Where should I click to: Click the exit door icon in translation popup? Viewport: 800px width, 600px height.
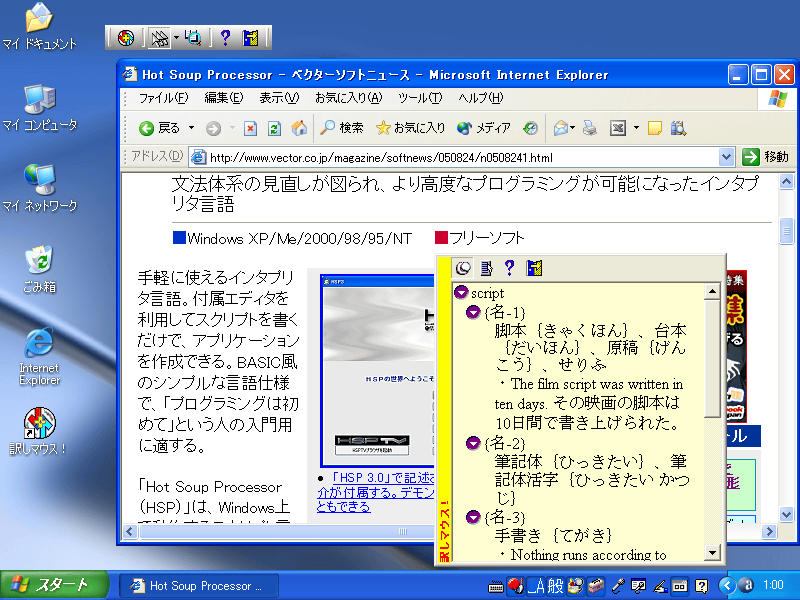click(534, 268)
